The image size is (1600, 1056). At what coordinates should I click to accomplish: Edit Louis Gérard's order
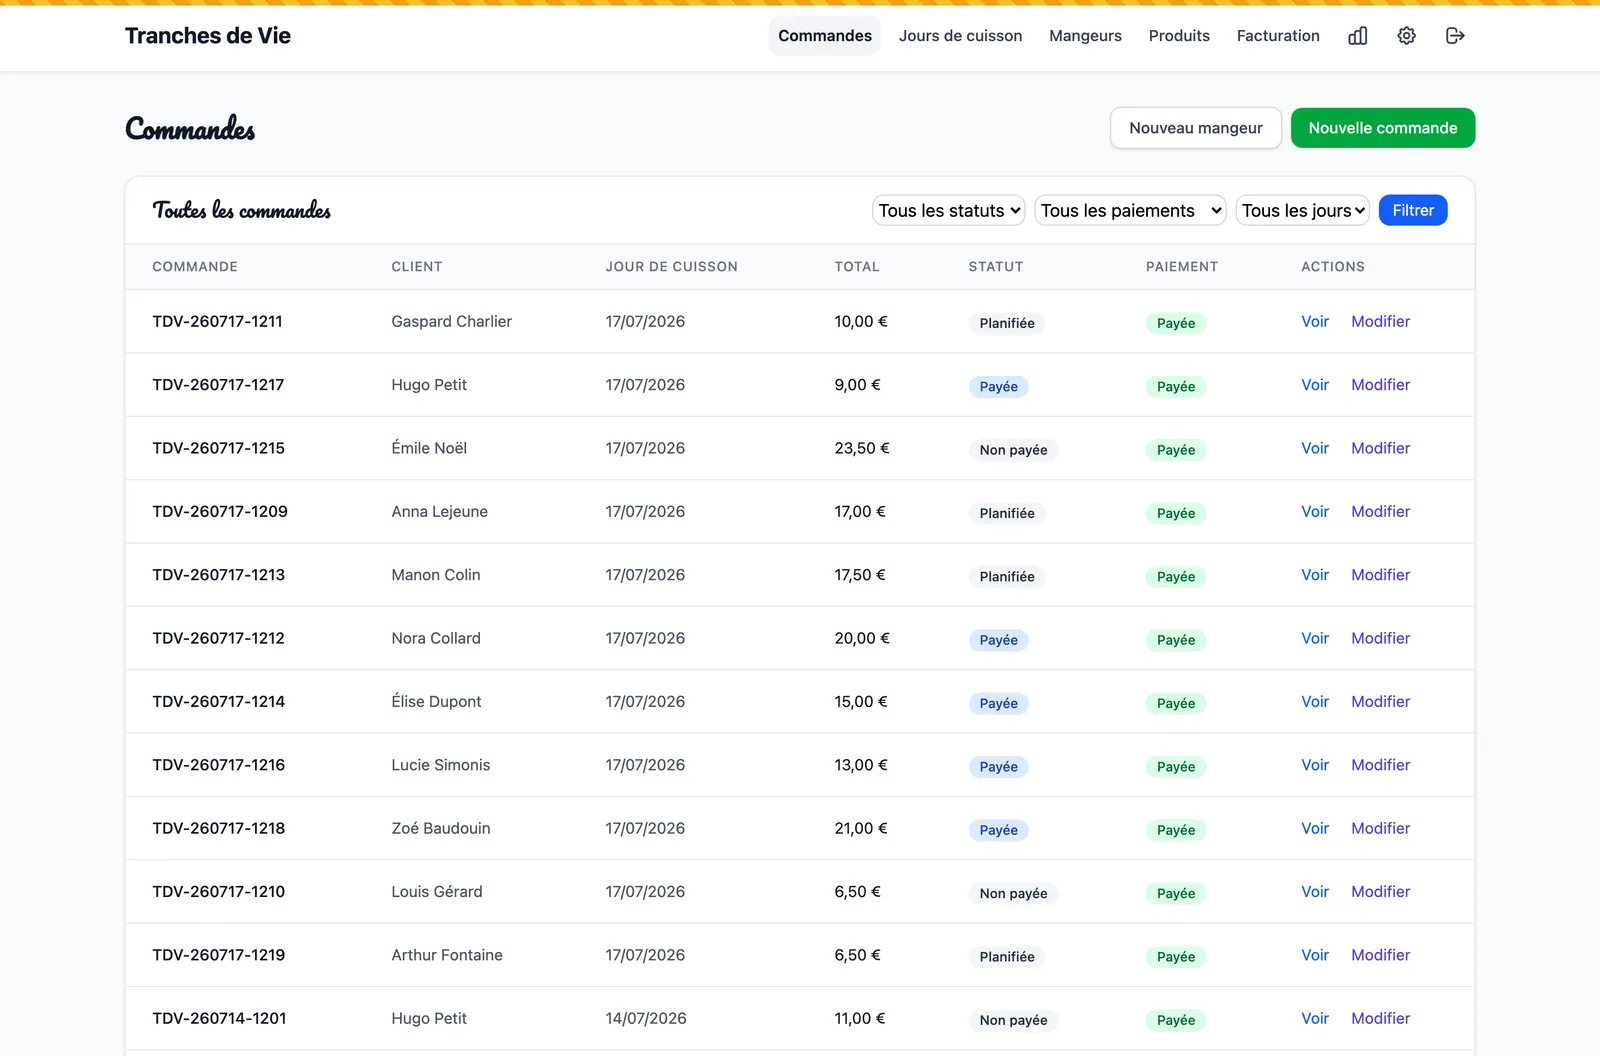click(1380, 891)
